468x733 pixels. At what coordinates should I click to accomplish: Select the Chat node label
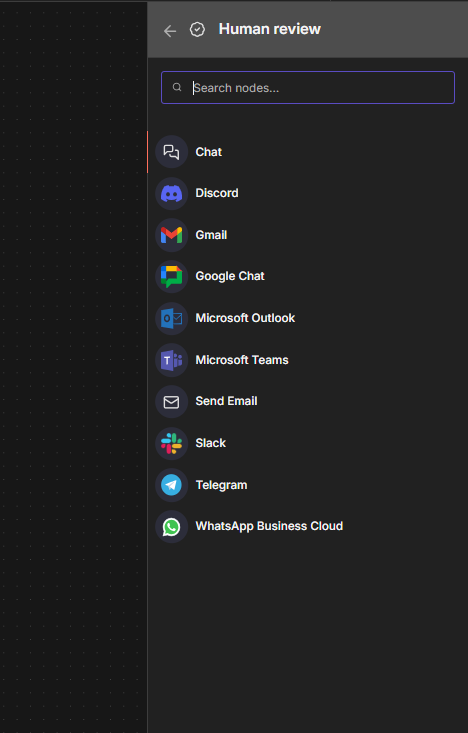tap(209, 152)
